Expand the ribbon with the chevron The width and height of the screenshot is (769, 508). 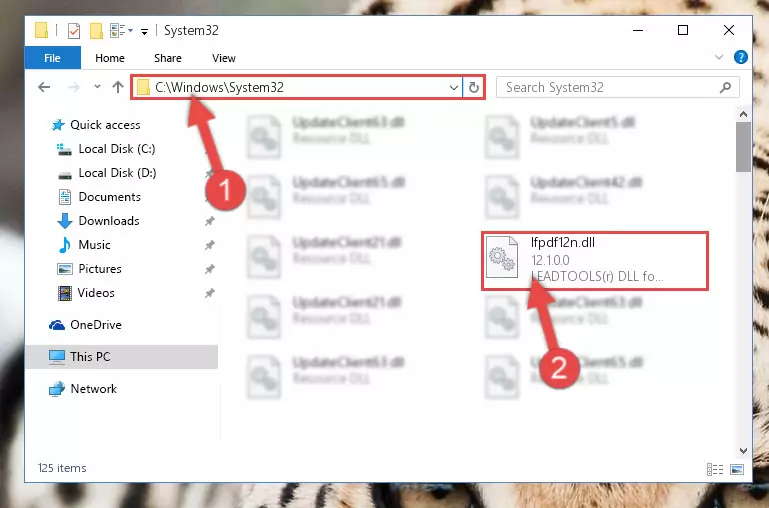pyautogui.click(x=718, y=57)
